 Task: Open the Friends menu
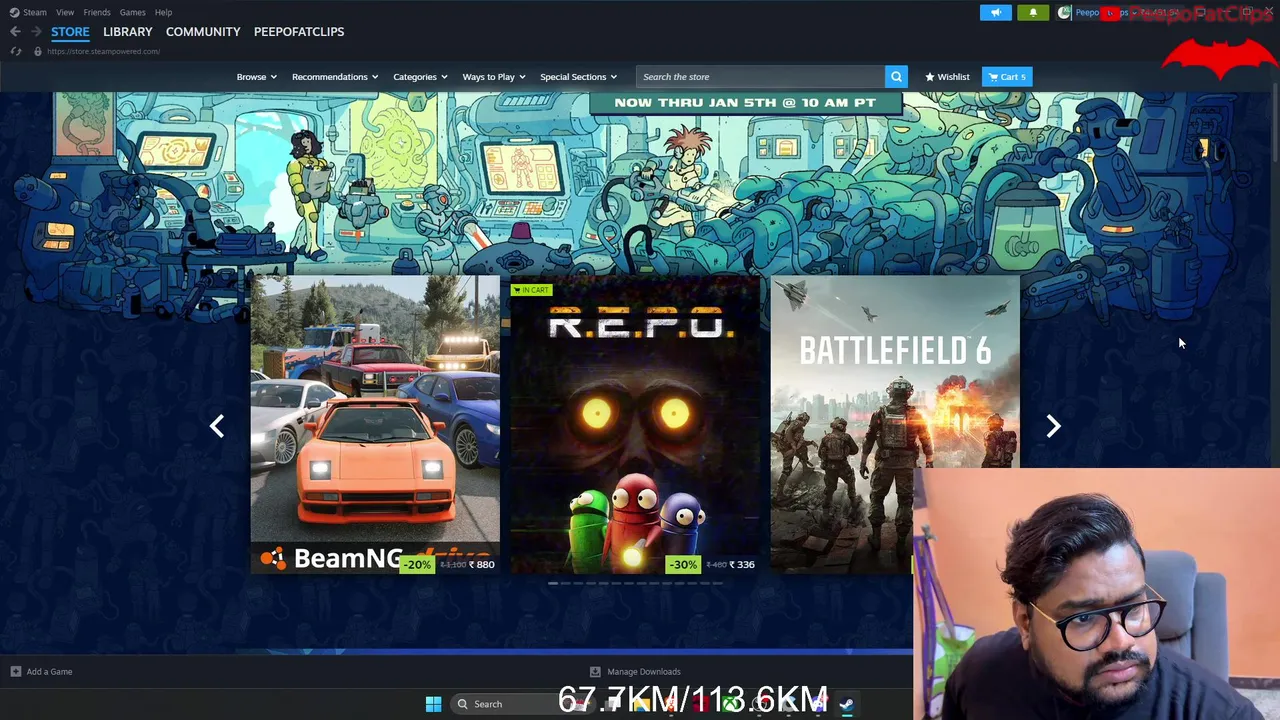pos(97,12)
